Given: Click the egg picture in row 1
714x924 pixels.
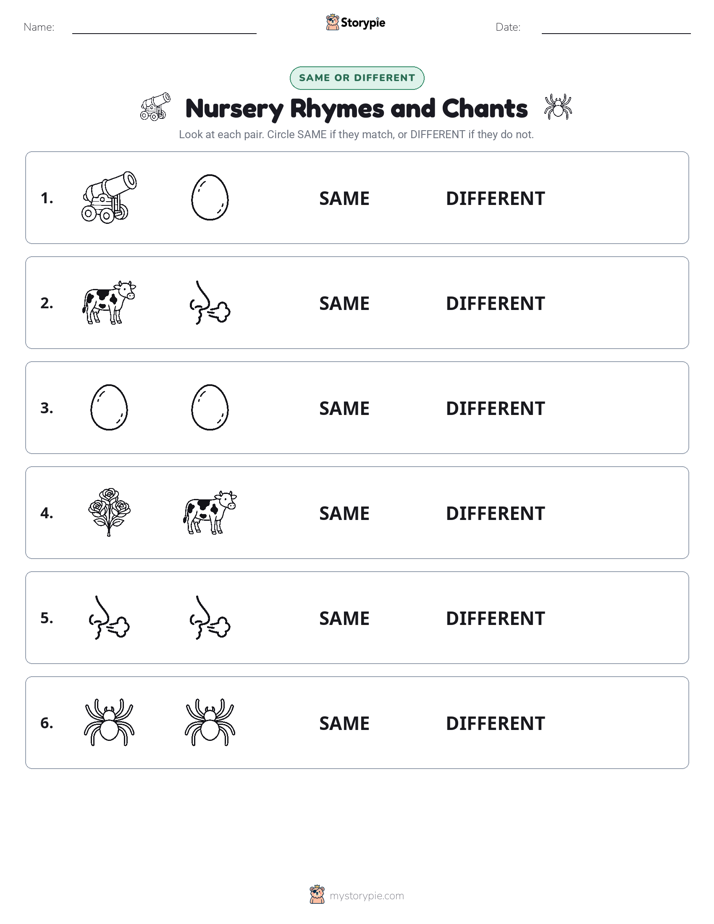Looking at the screenshot, I should [210, 197].
